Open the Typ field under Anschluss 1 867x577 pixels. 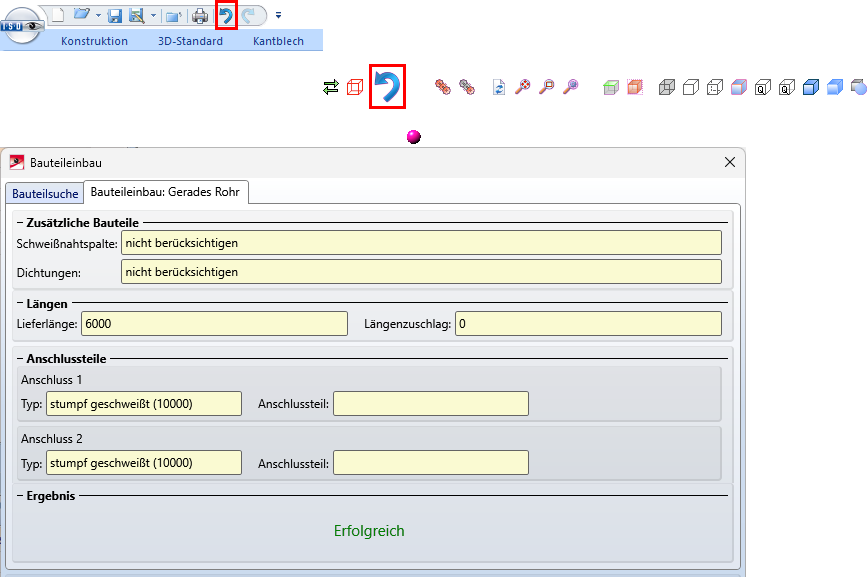pyautogui.click(x=144, y=403)
